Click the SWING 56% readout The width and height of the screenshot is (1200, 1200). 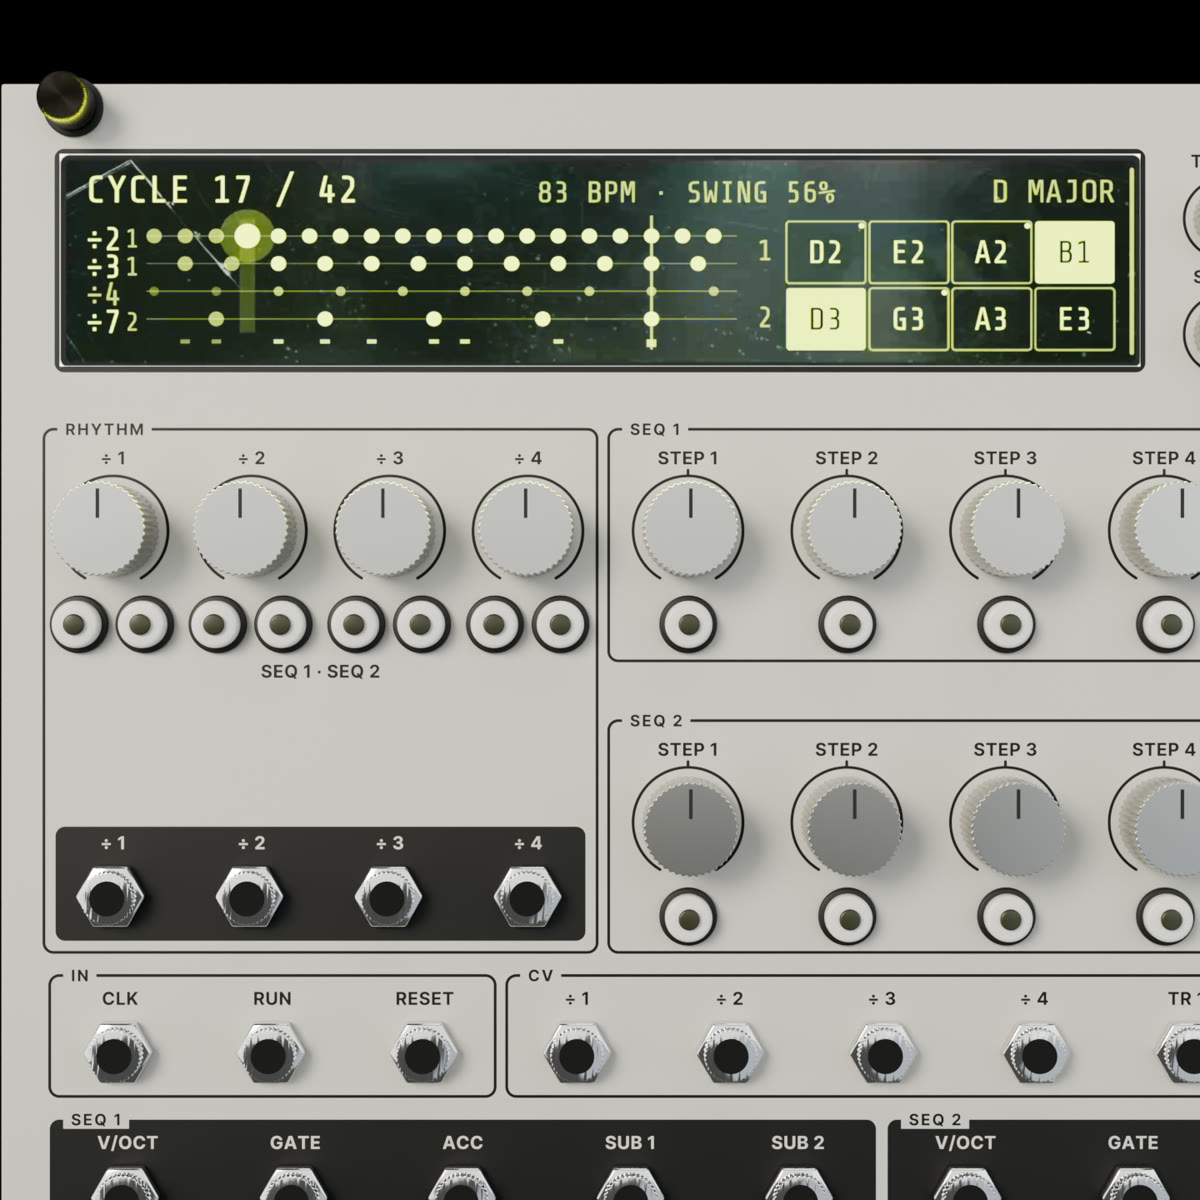coord(761,192)
